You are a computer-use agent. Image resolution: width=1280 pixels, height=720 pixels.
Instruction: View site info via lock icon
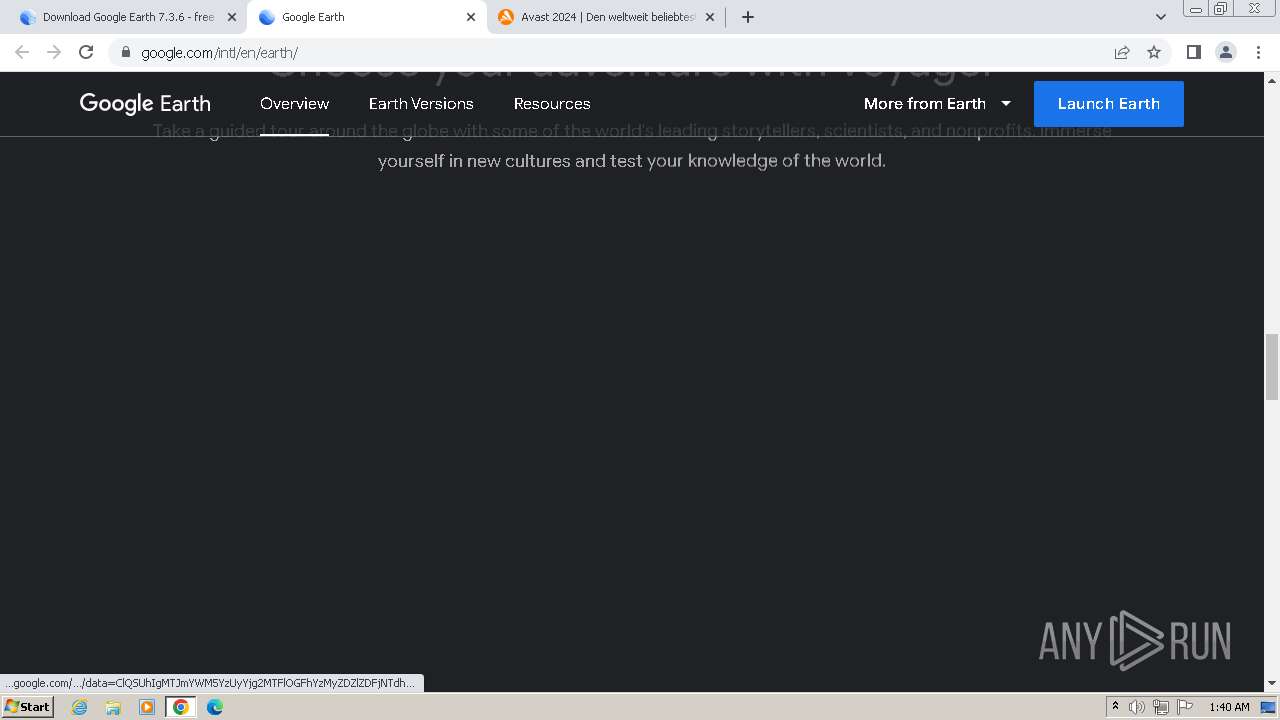click(125, 52)
